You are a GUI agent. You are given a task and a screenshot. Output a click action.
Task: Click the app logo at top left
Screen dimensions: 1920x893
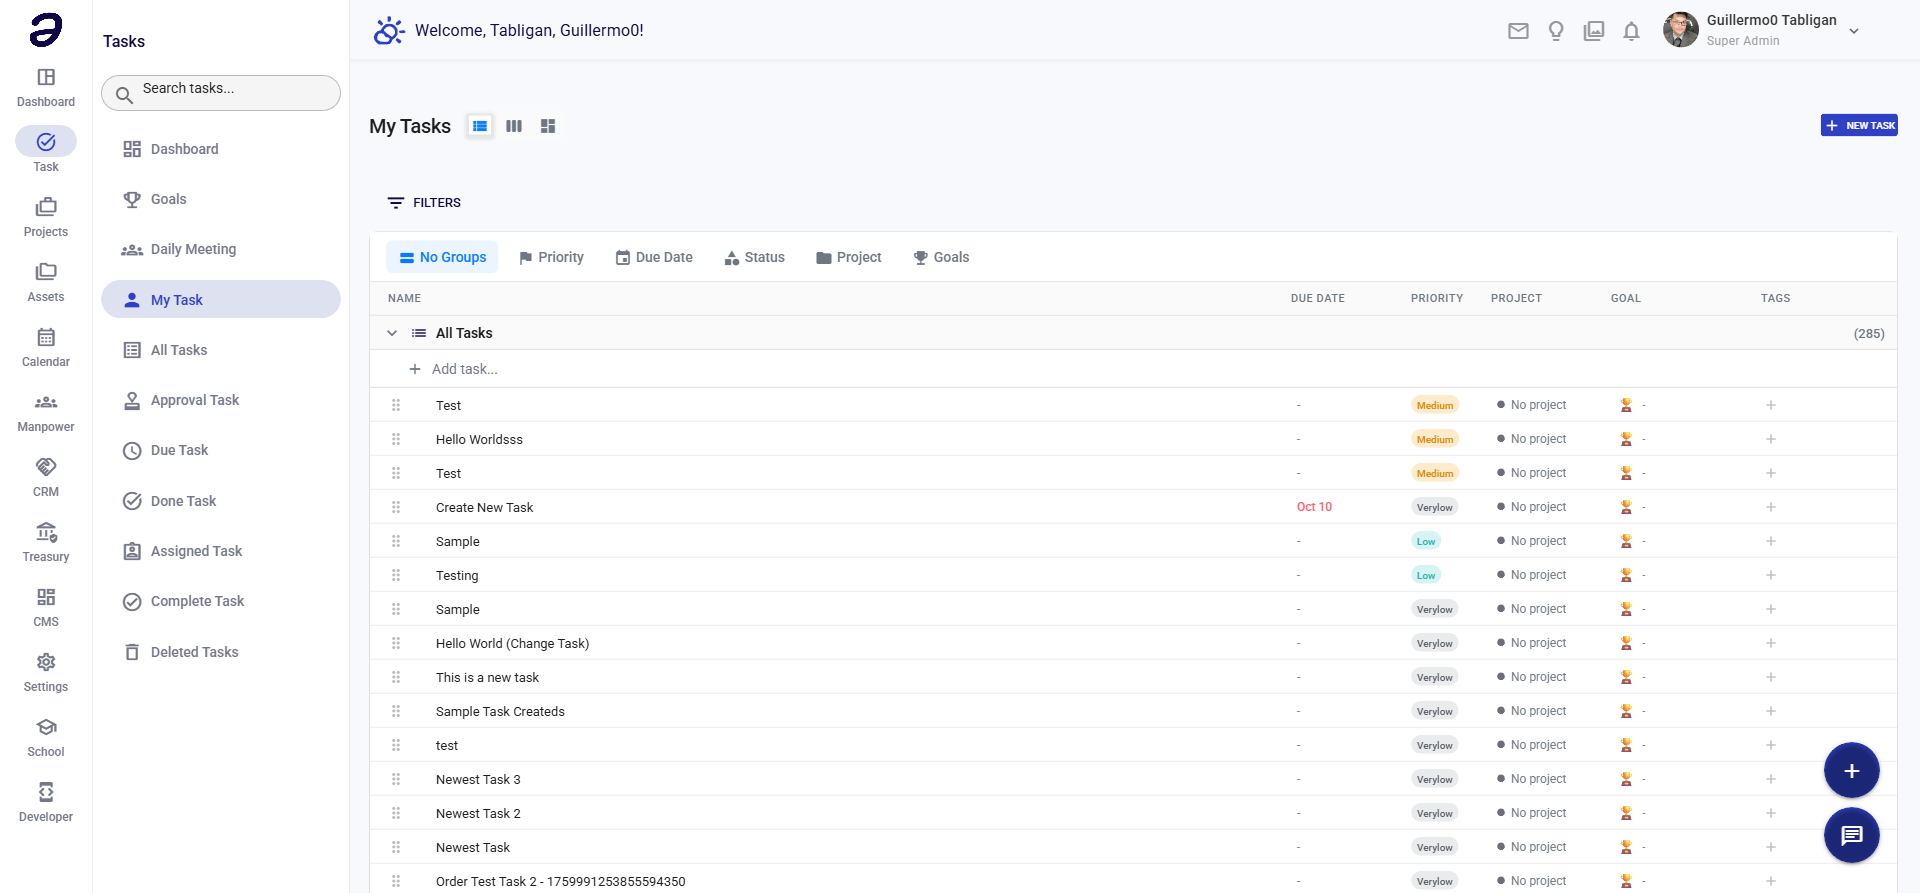click(46, 30)
